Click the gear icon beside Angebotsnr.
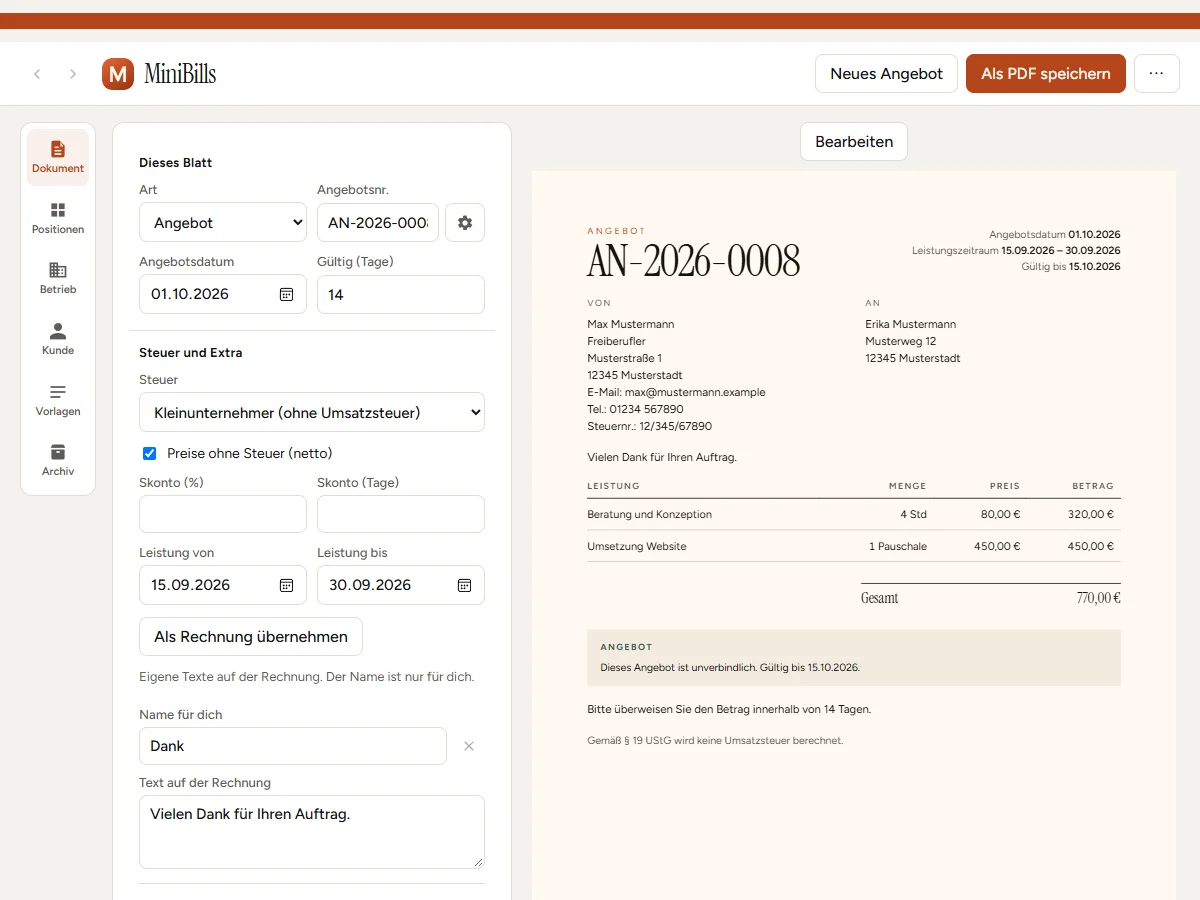 [x=465, y=223]
